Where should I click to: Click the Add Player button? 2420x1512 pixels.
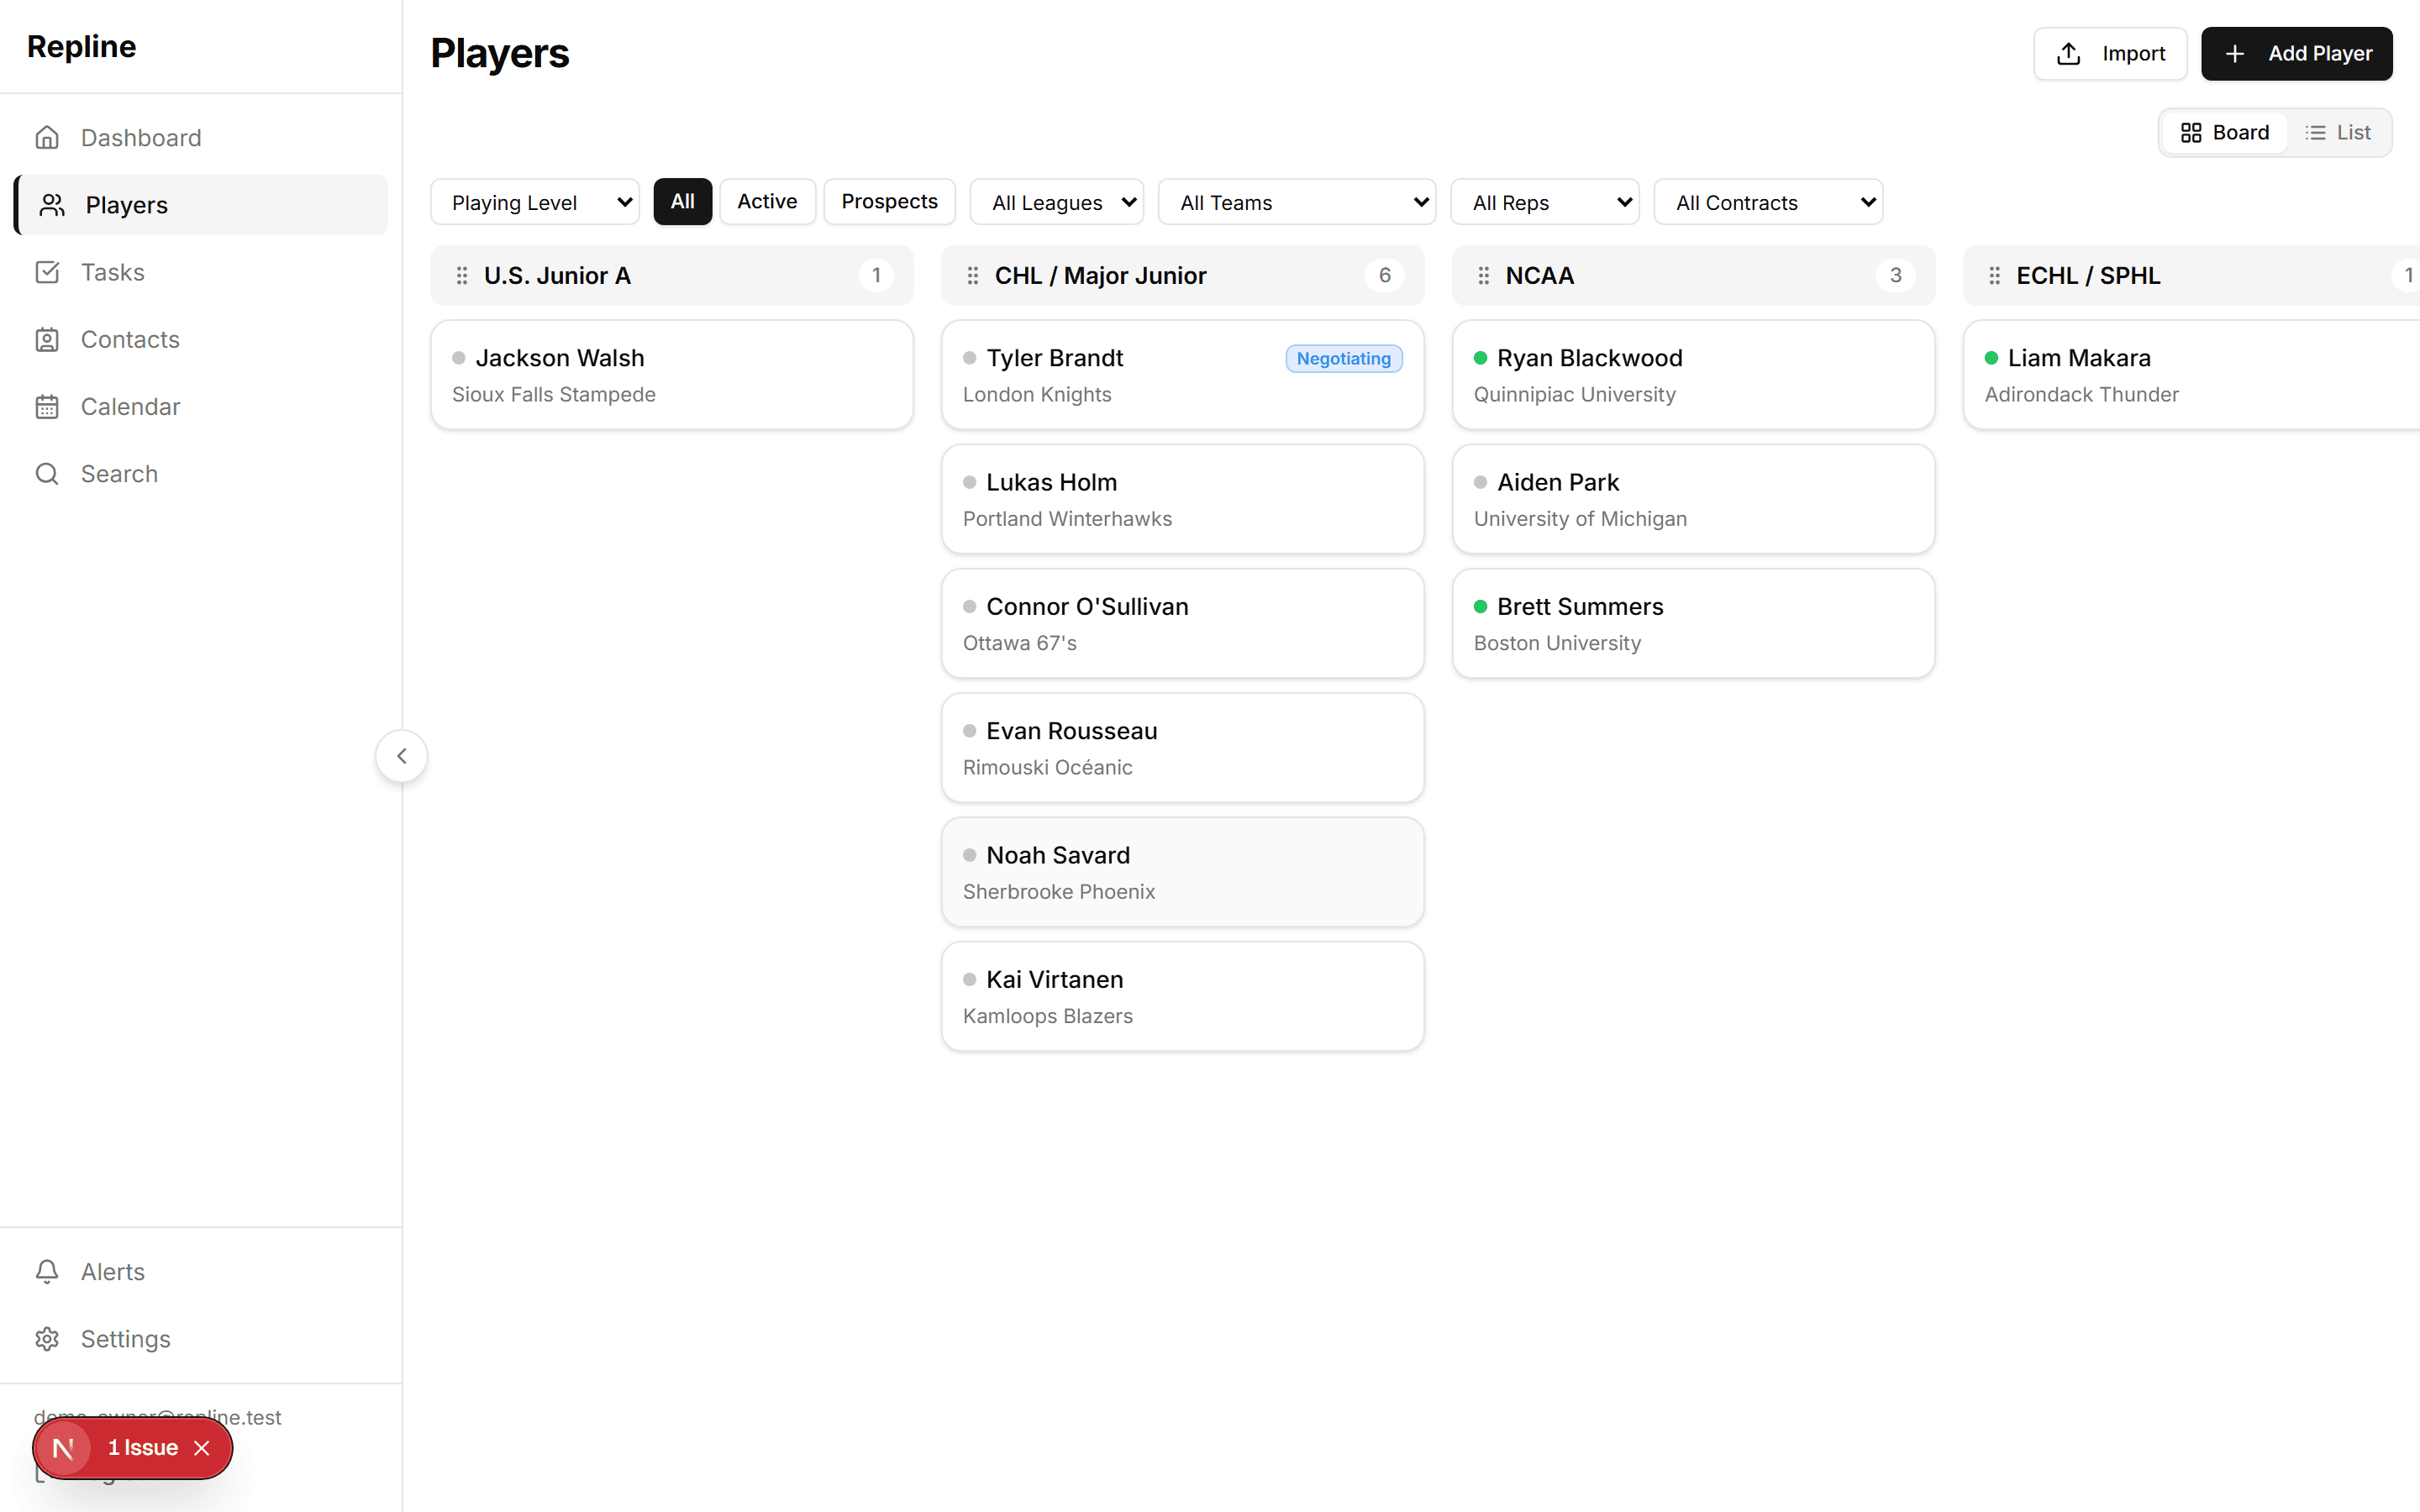2296,53
